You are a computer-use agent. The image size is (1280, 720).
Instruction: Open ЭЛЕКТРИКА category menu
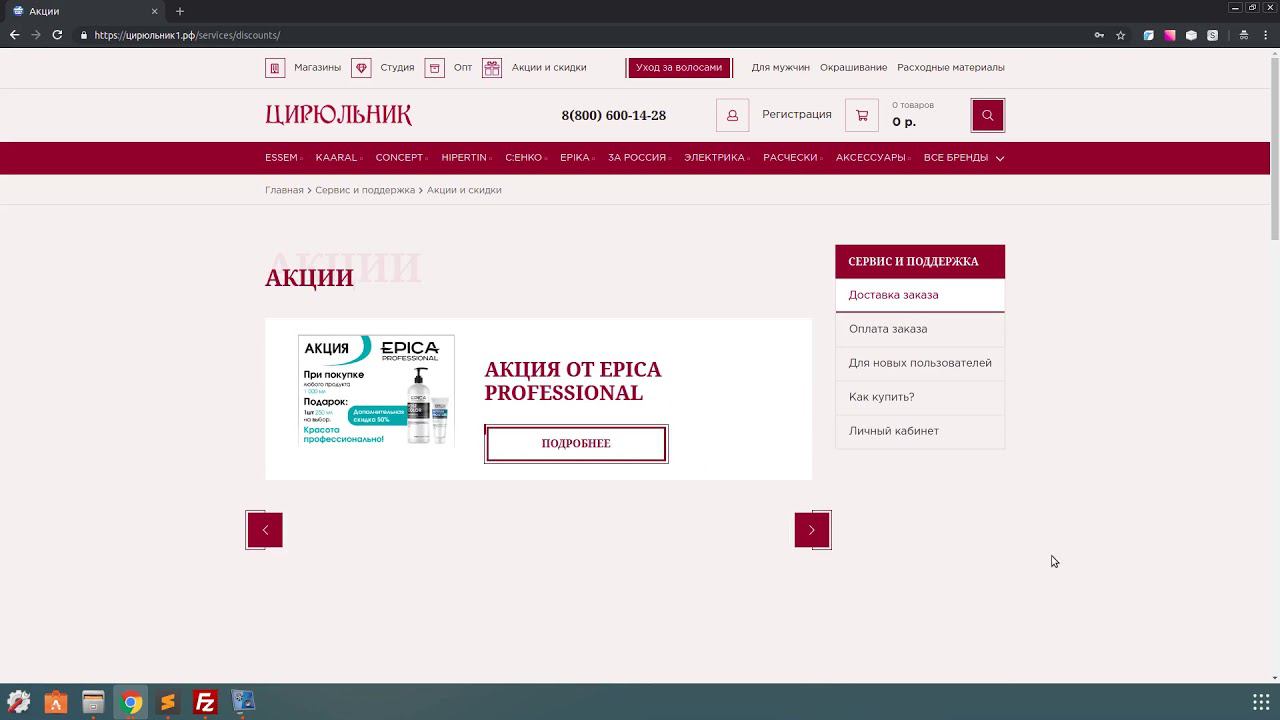[x=715, y=158]
